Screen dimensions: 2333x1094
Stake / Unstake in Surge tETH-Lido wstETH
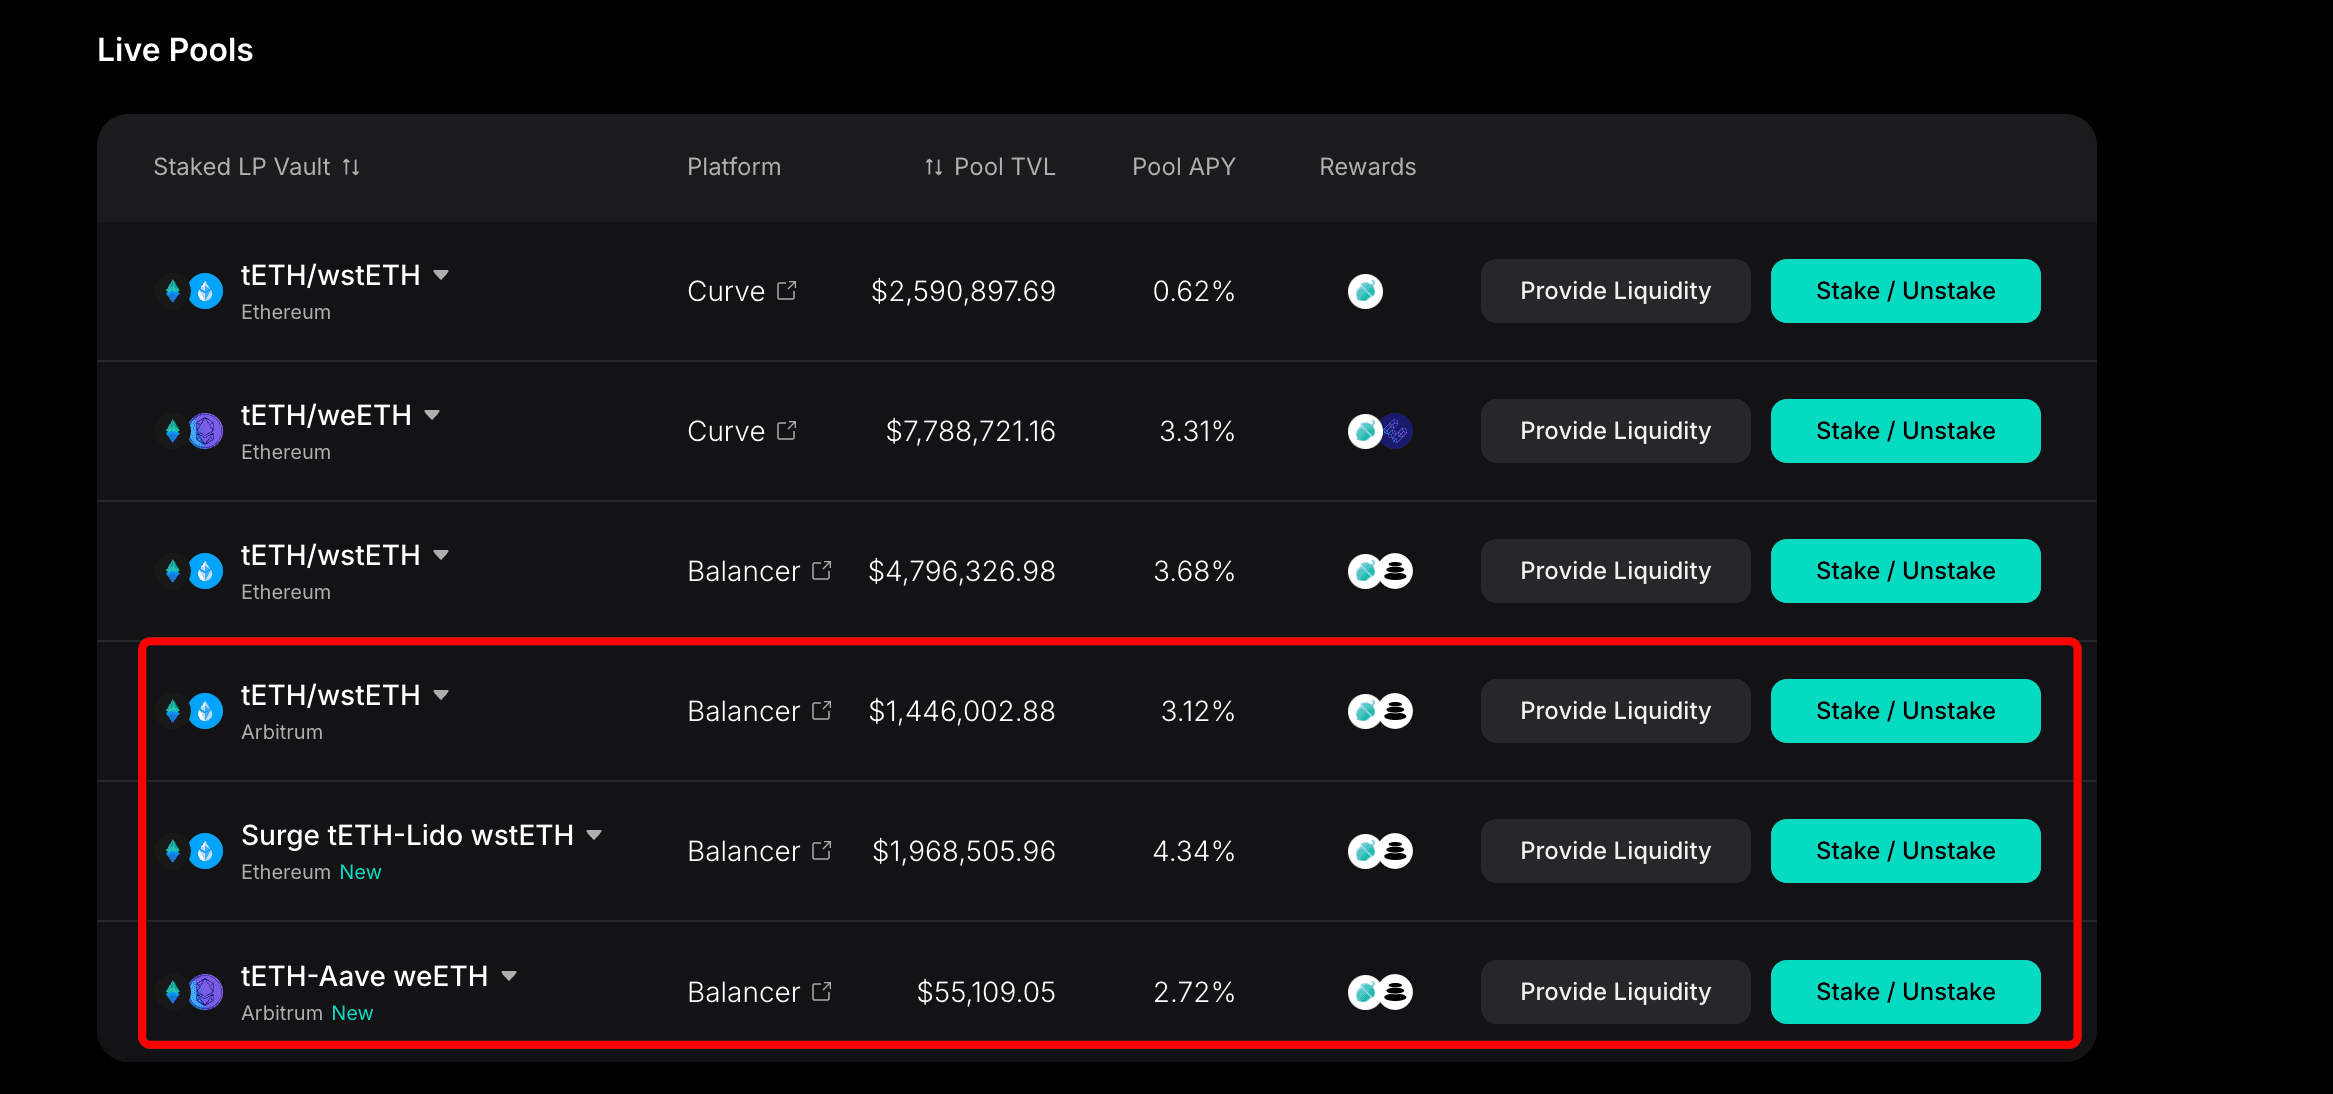(1905, 851)
